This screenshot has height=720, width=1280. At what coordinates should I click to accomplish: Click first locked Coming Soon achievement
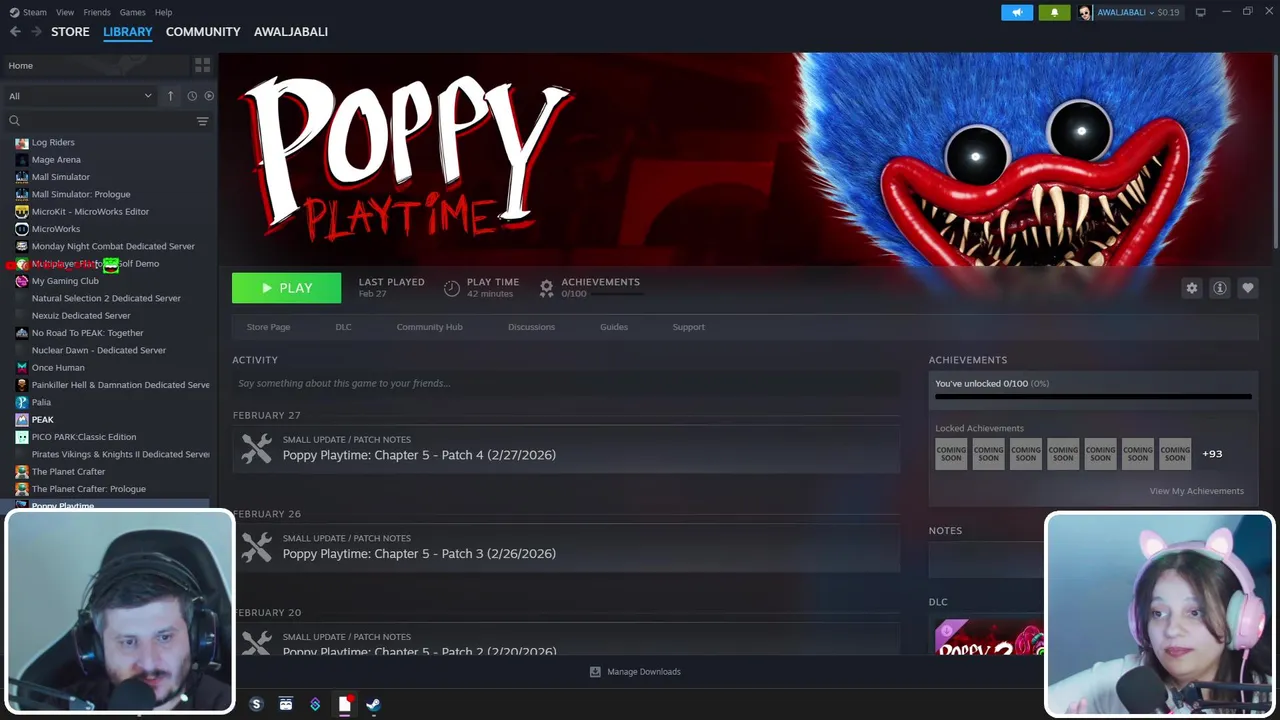pyautogui.click(x=951, y=454)
